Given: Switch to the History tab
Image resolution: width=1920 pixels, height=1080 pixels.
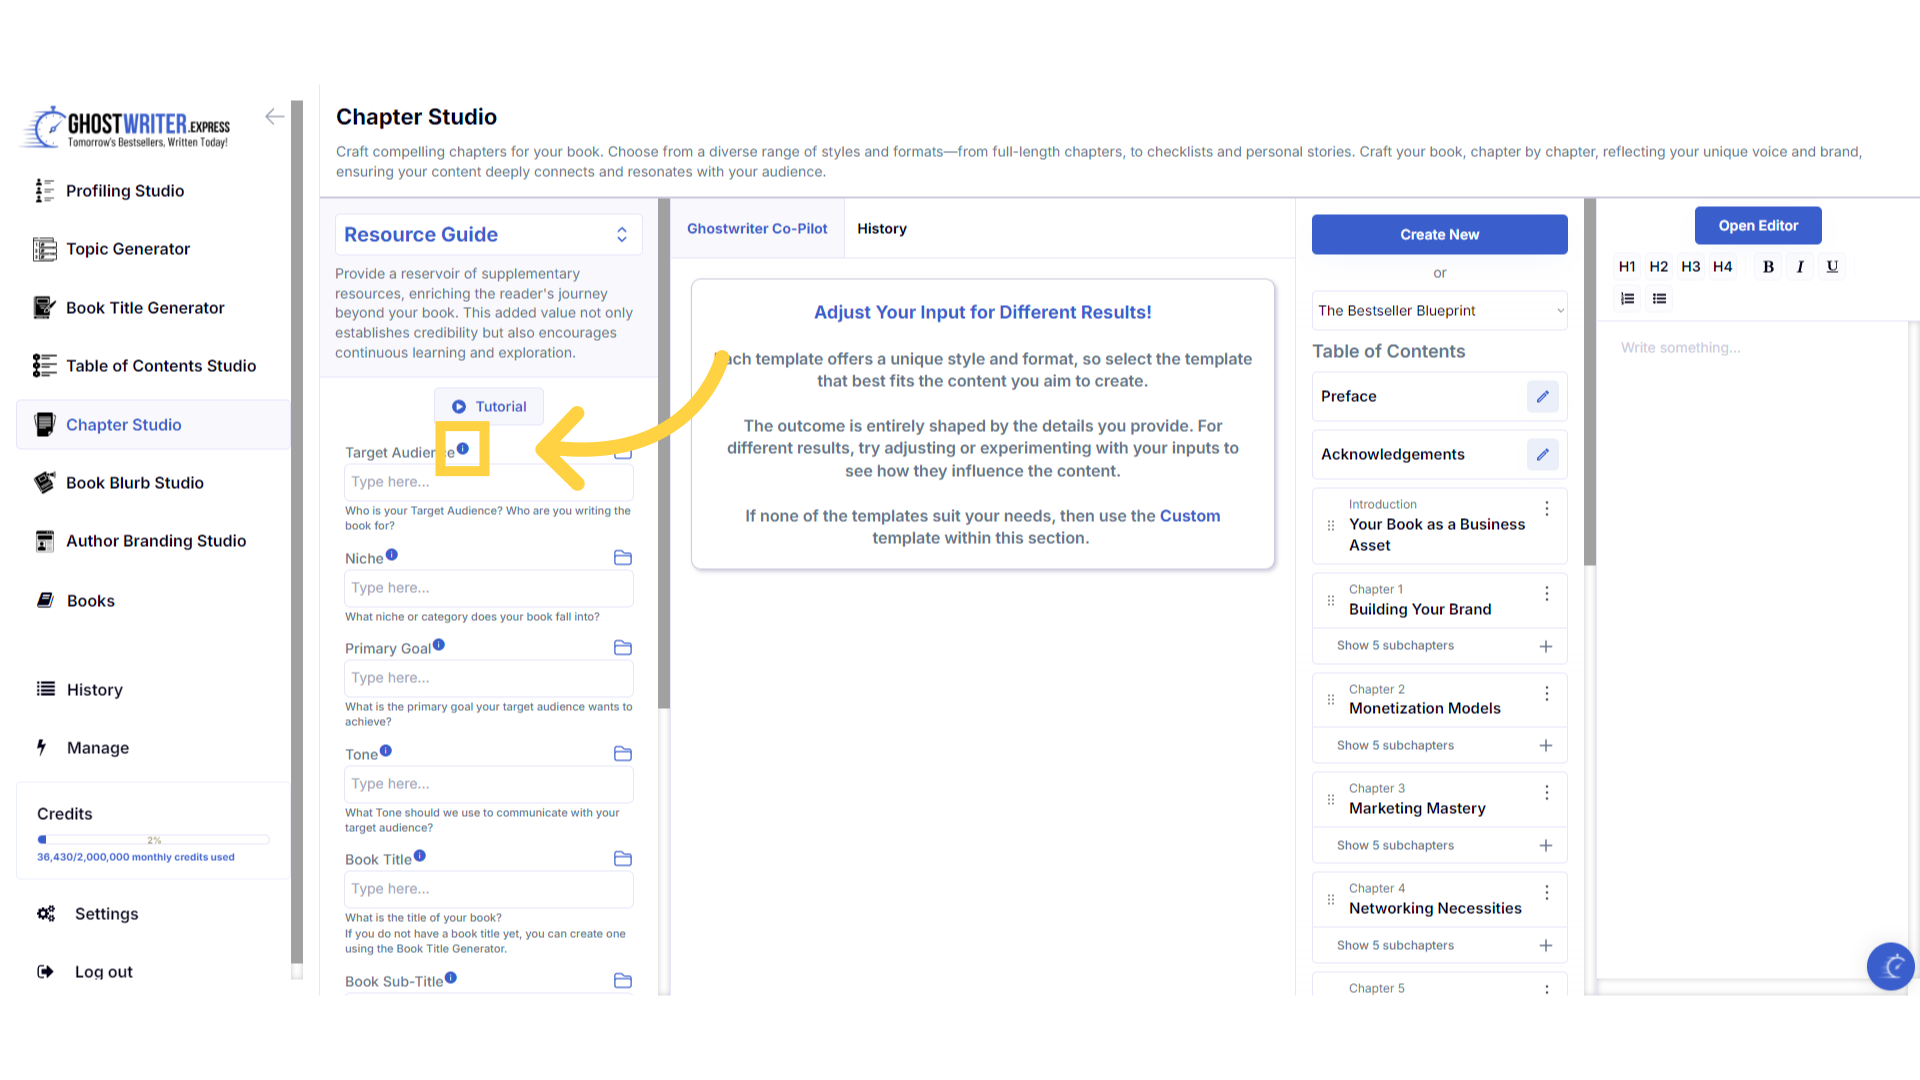Looking at the screenshot, I should (881, 229).
